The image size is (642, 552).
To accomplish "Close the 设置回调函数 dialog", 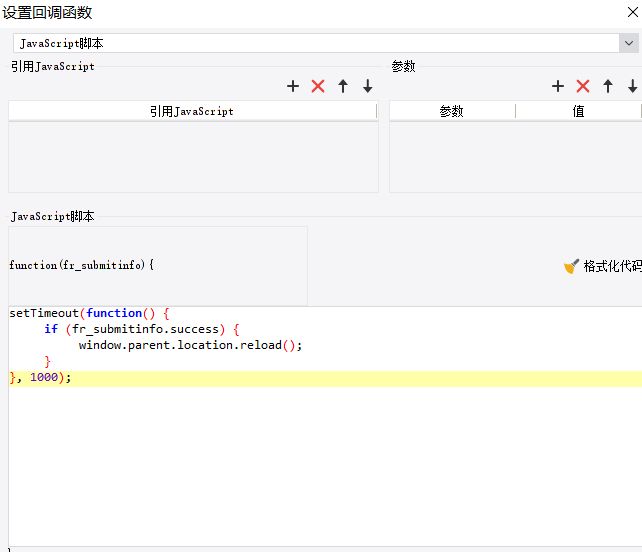I will click(x=633, y=12).
